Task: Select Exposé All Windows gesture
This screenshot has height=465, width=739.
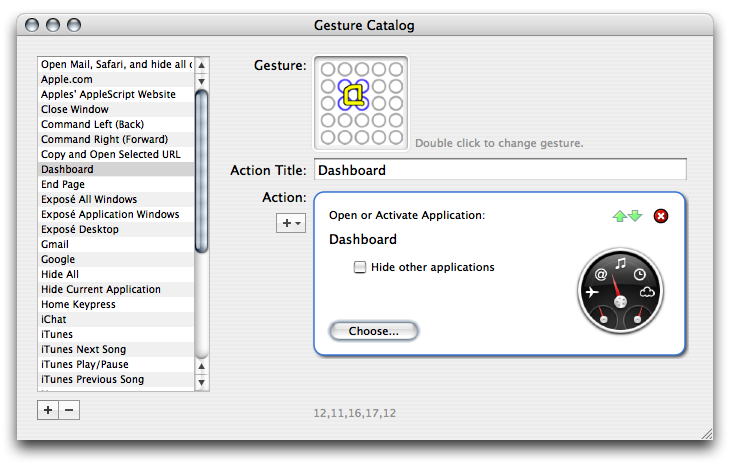Action: pos(89,199)
